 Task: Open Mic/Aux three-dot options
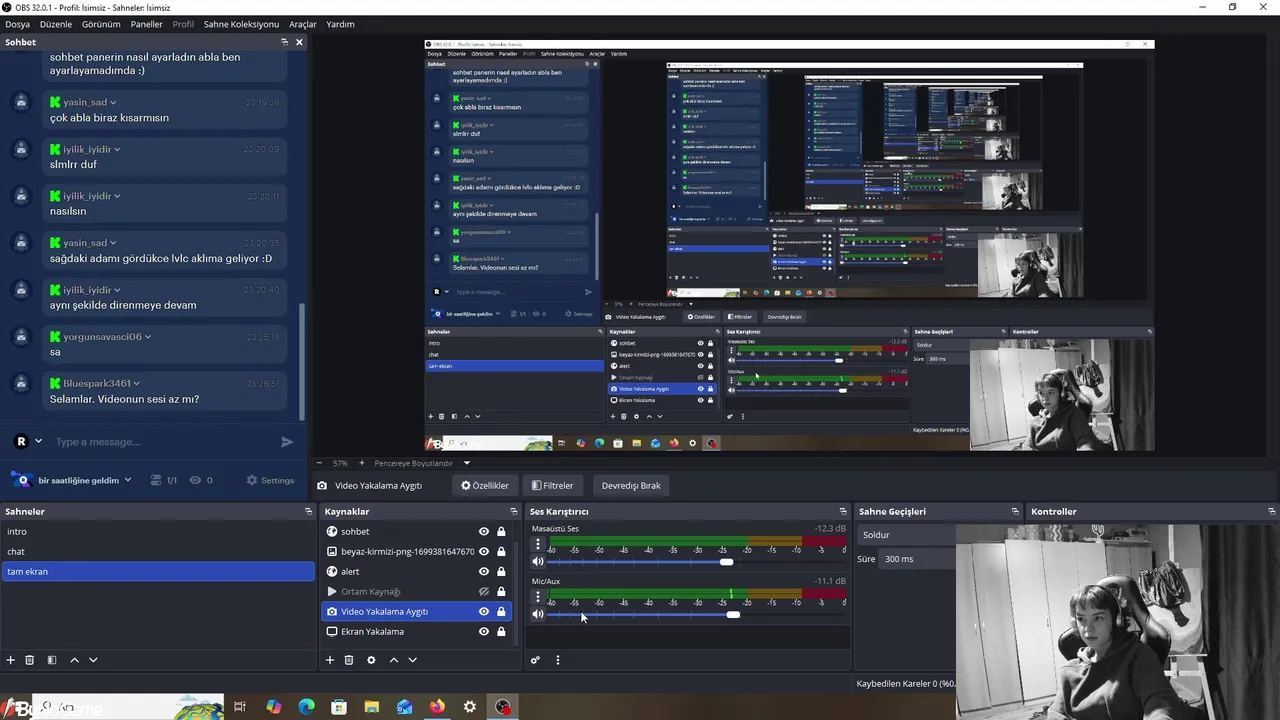(x=538, y=597)
